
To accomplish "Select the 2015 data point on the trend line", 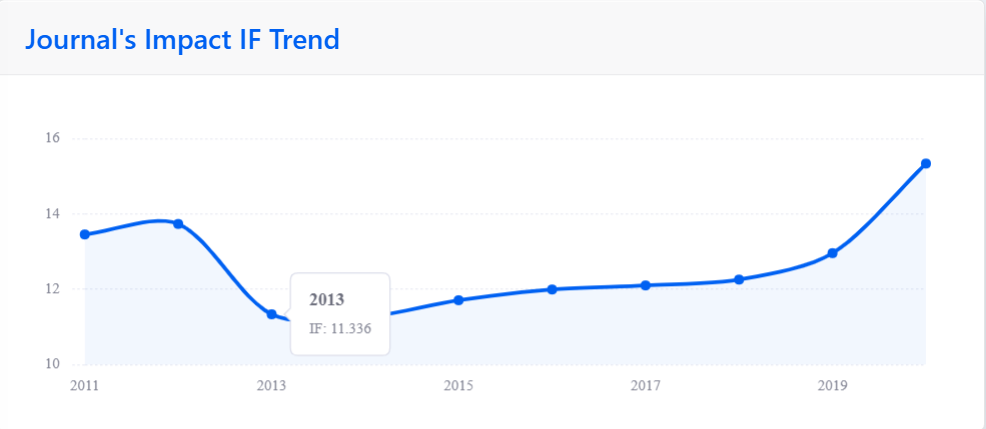I will [x=459, y=300].
